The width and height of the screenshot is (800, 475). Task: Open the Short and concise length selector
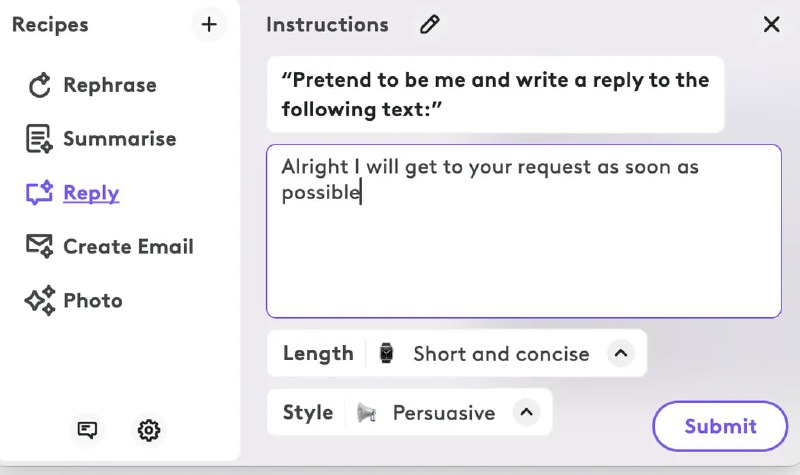point(500,354)
